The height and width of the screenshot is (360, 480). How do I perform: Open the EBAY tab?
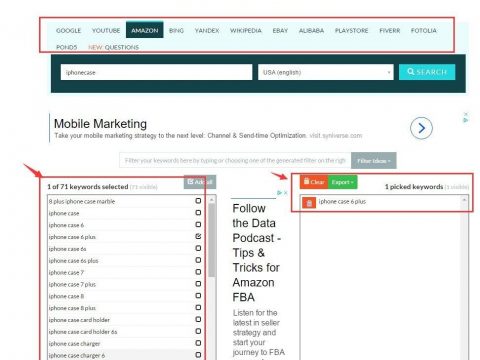[280, 30]
